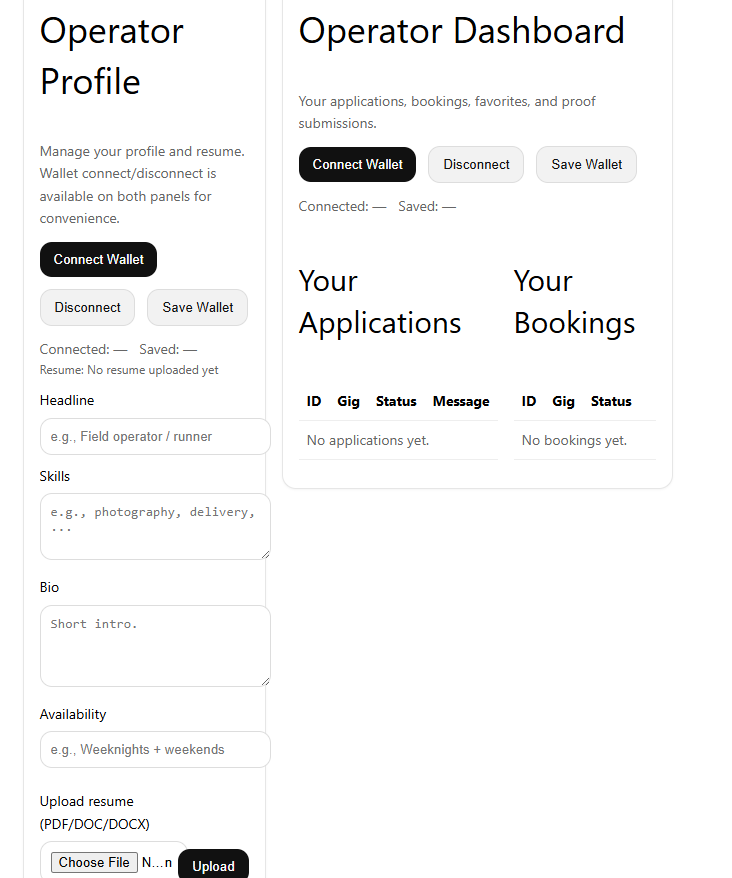Click inside the Bio text area

[155, 645]
